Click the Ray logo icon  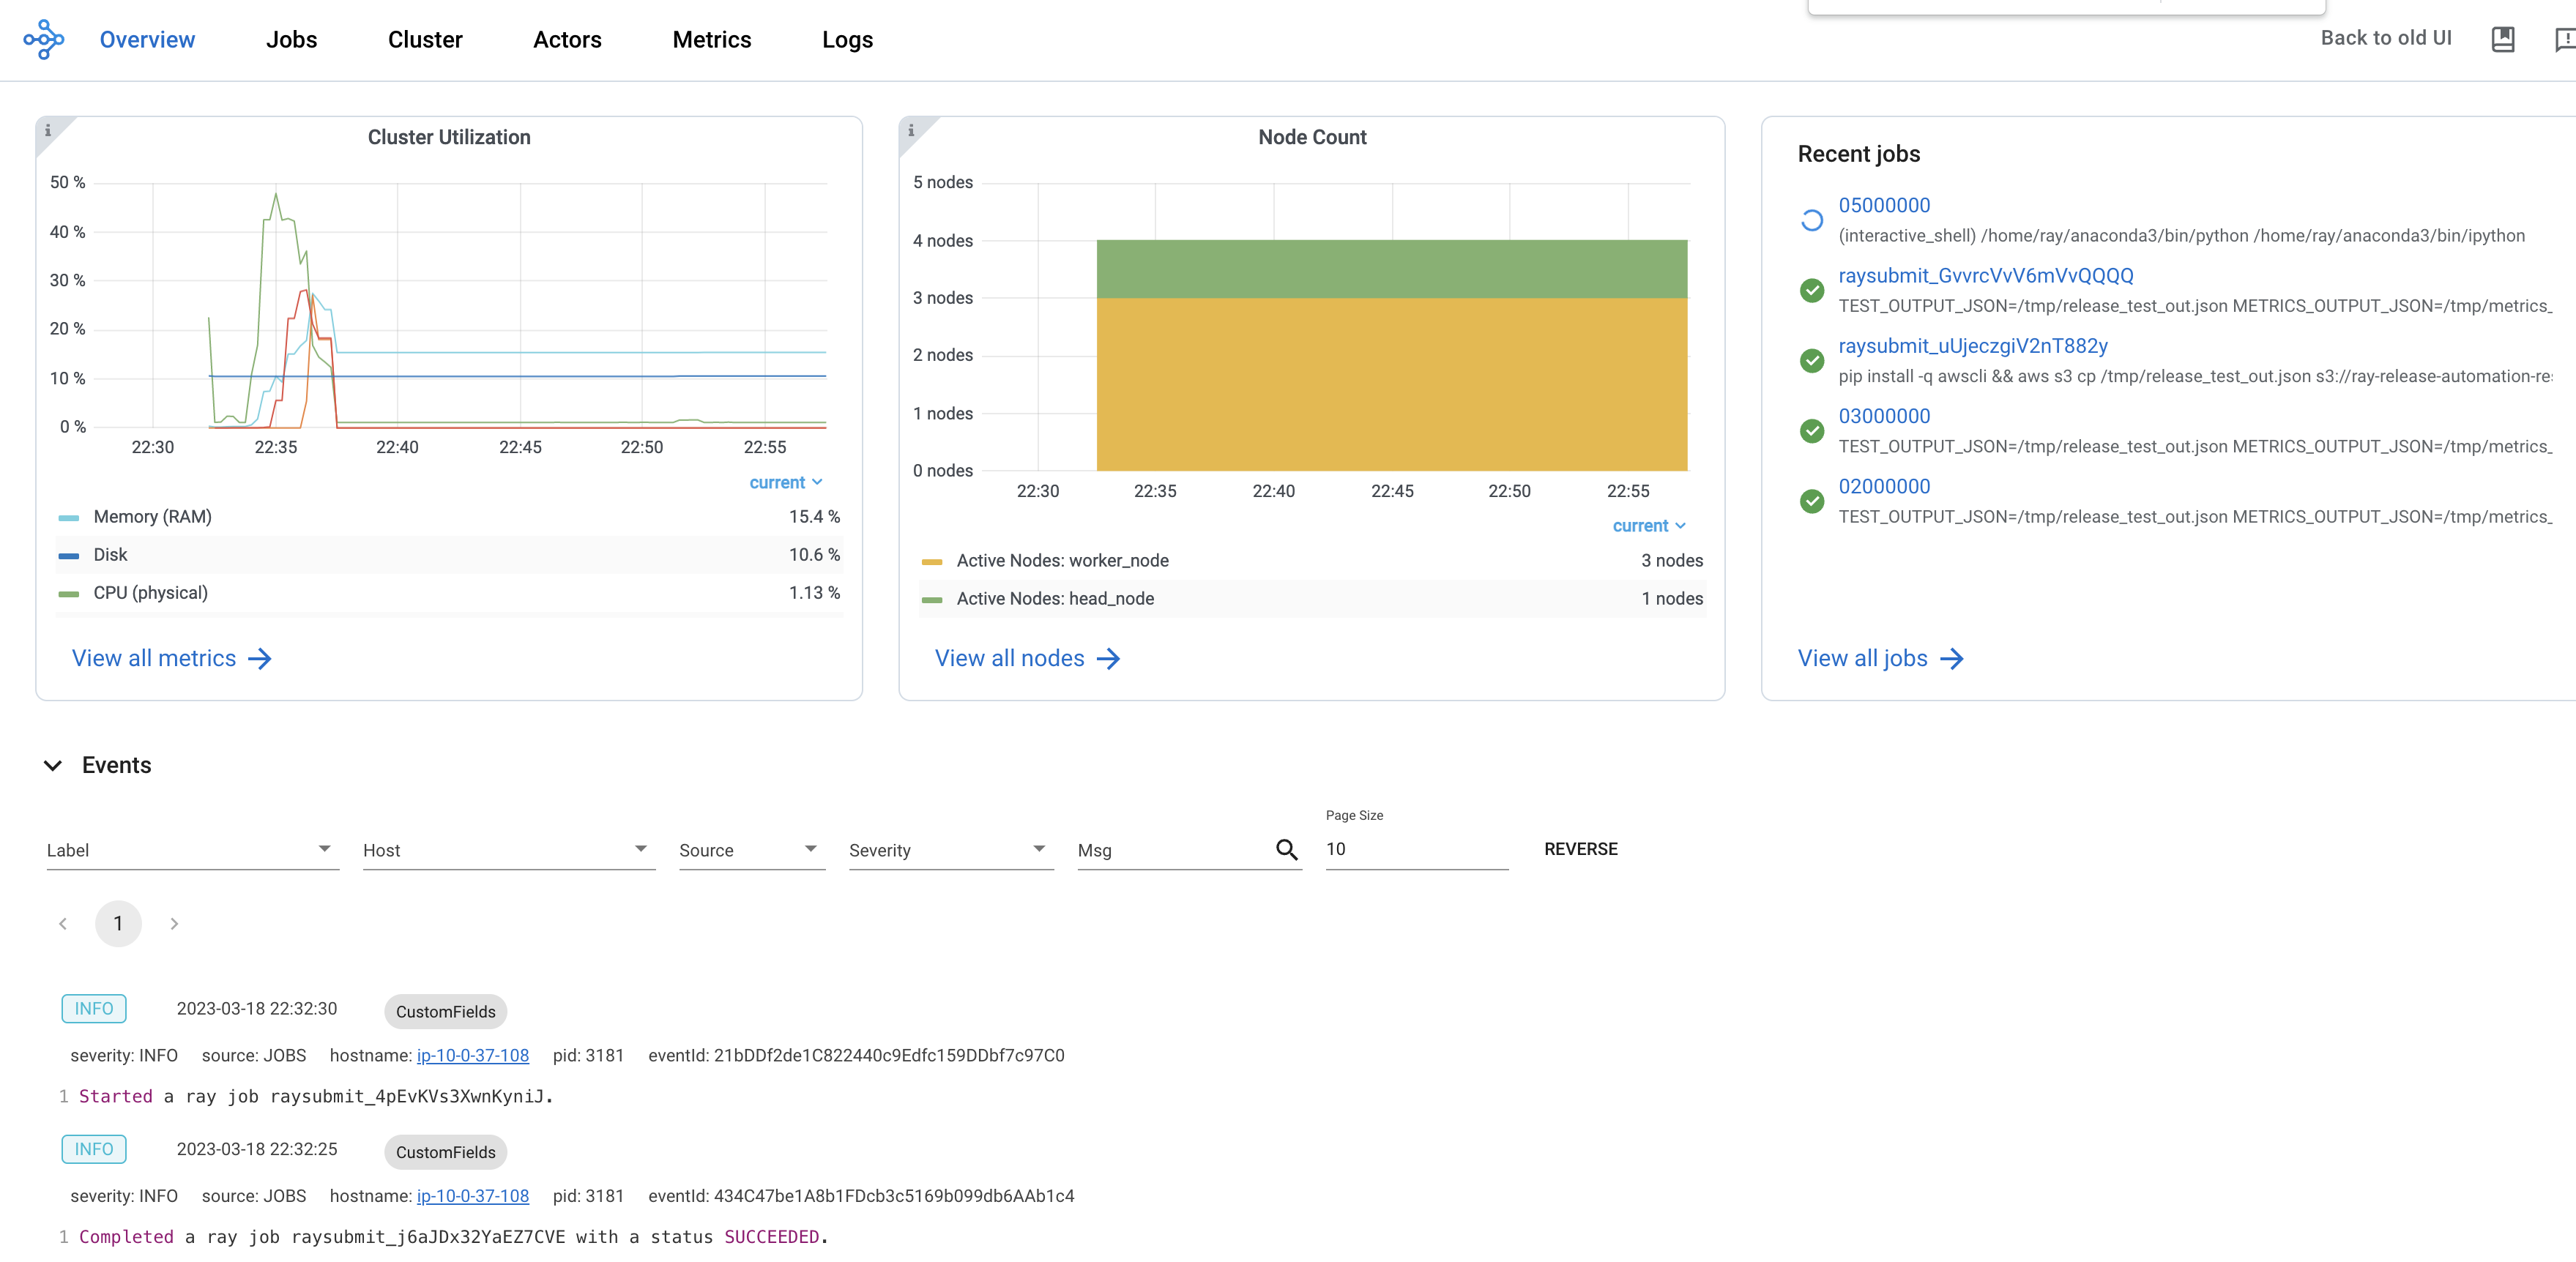[44, 40]
